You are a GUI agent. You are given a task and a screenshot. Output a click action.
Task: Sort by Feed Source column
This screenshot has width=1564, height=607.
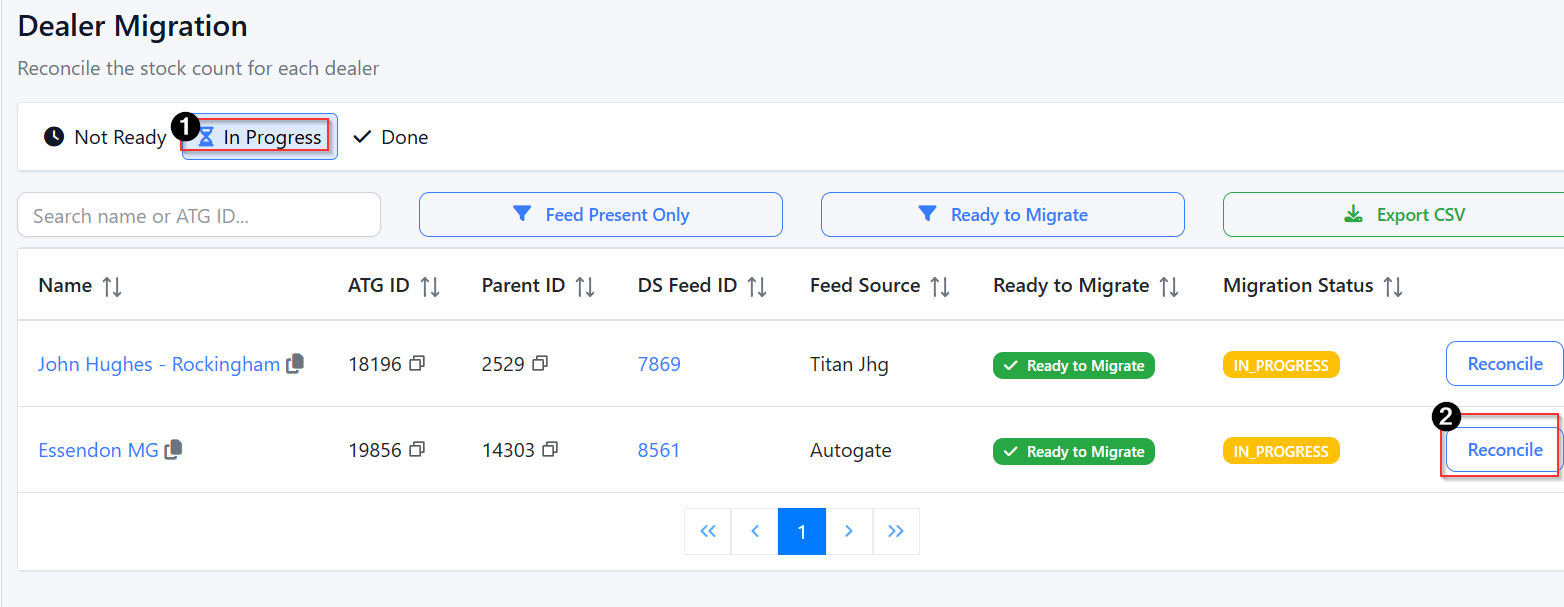coord(939,286)
